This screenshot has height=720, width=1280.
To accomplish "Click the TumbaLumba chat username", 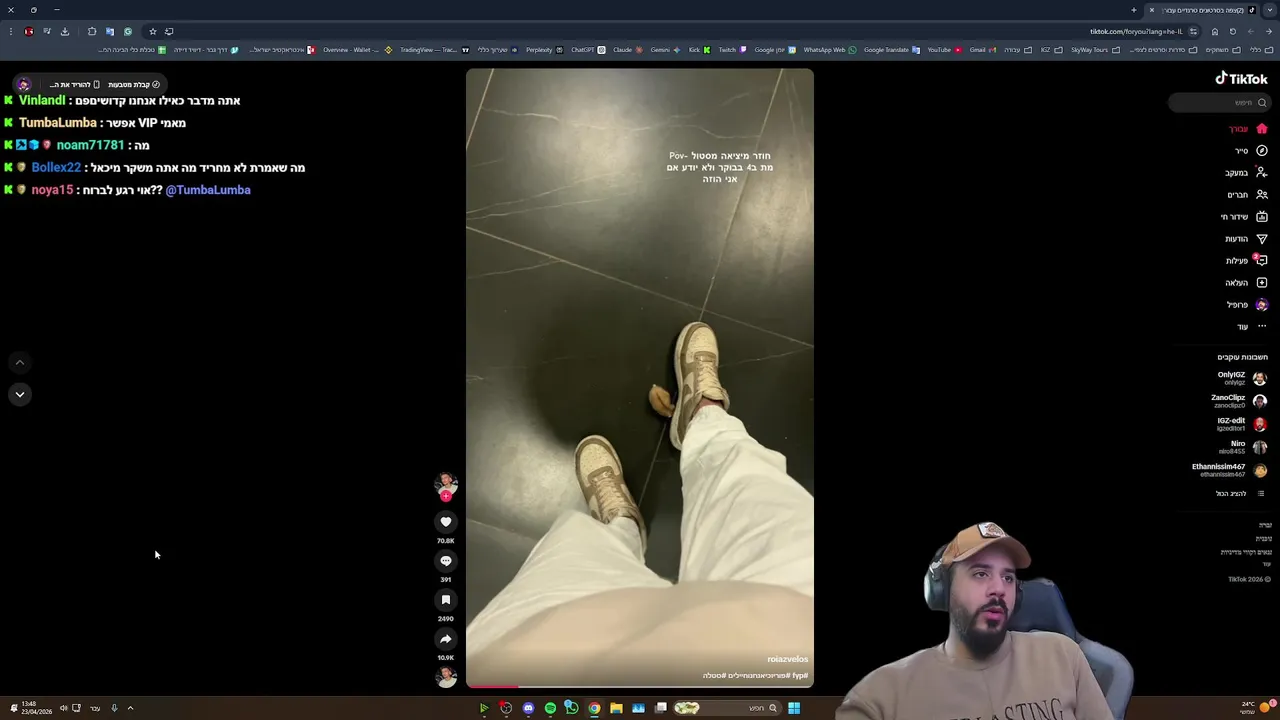I will (x=58, y=123).
